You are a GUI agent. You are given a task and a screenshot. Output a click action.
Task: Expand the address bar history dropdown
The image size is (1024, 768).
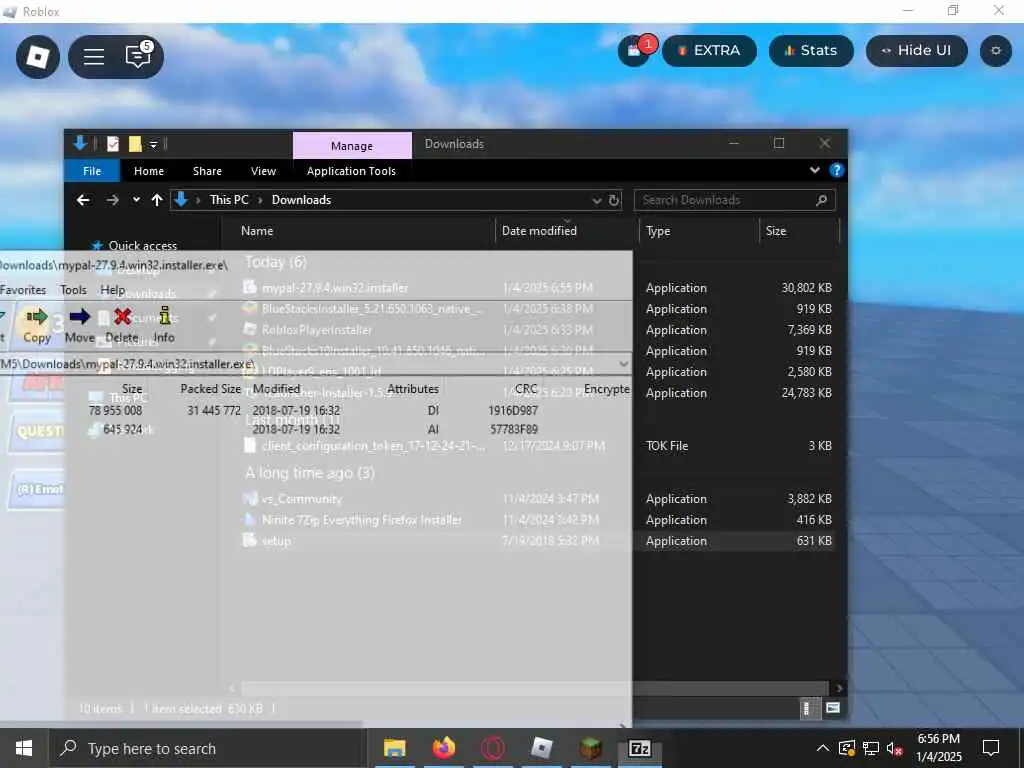[x=596, y=200]
